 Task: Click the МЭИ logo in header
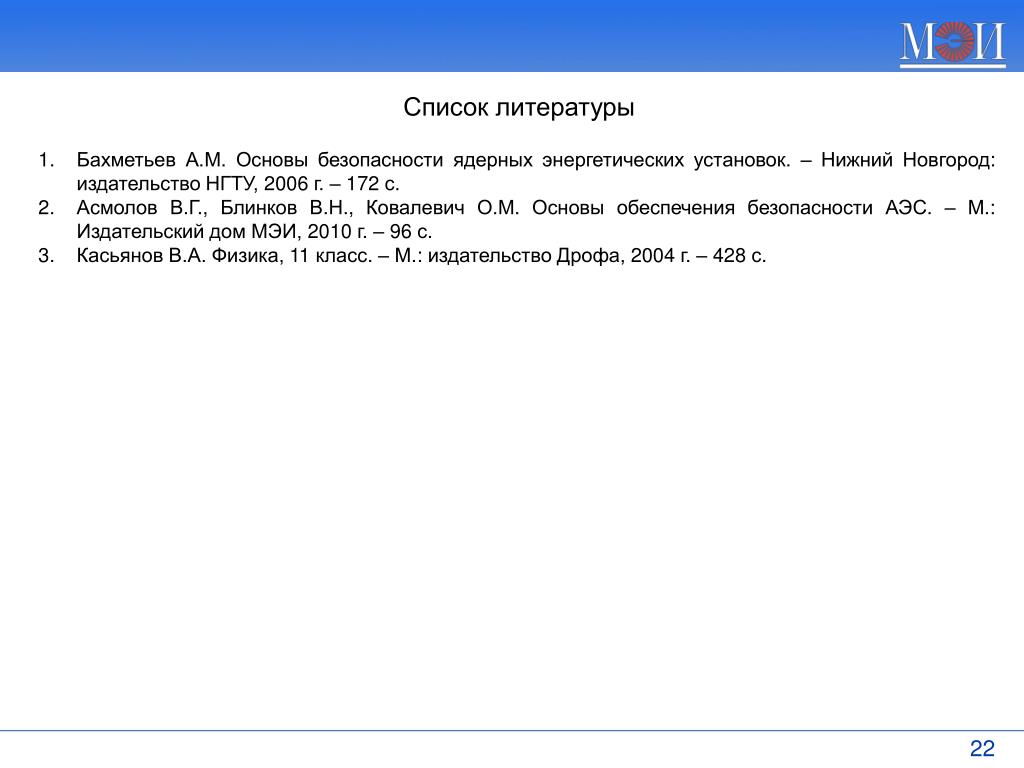[953, 43]
